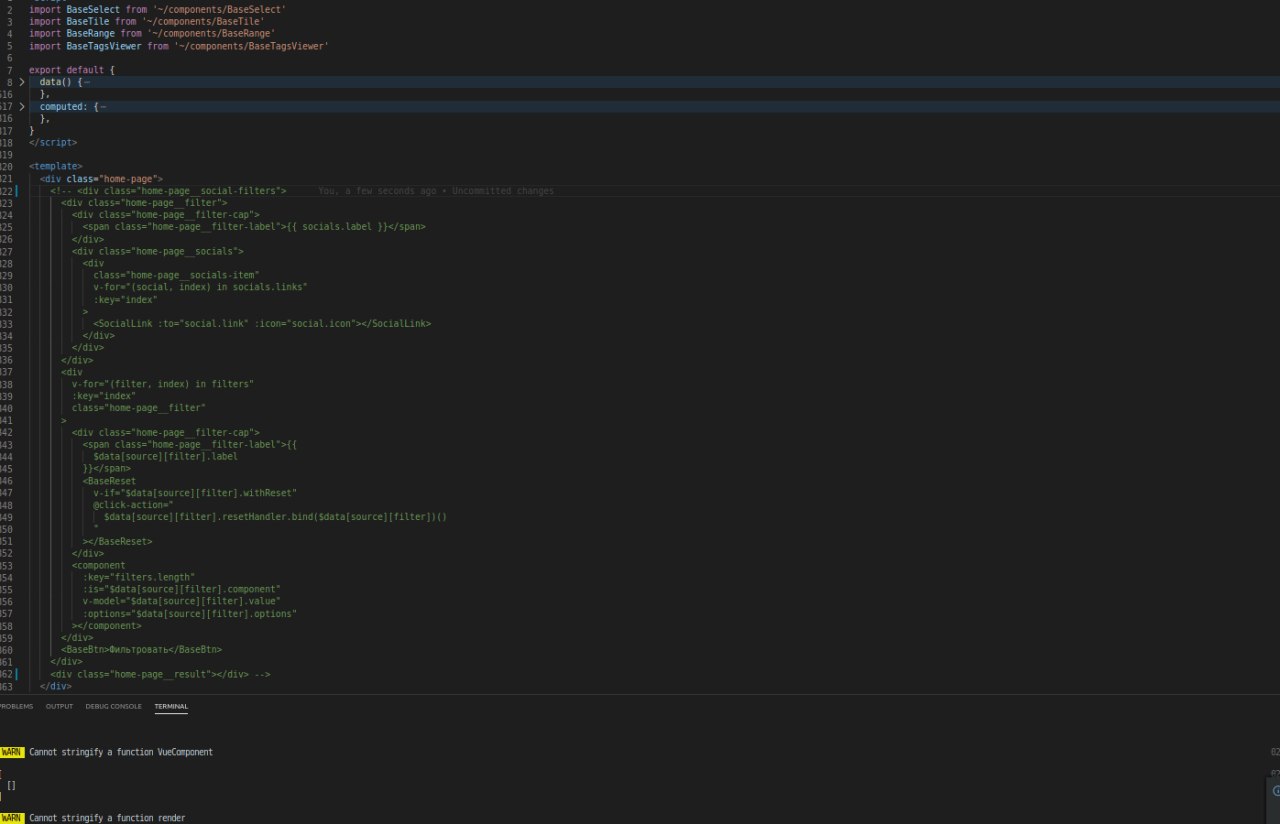Click the BaseRange import line
The height and width of the screenshot is (824, 1280).
152,33
